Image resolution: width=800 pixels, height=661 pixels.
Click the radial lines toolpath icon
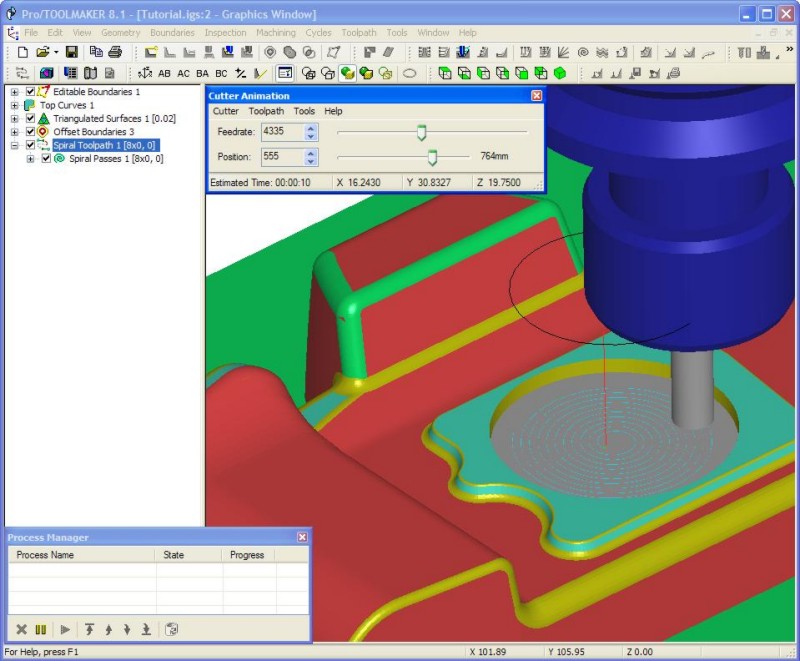pyautogui.click(x=563, y=52)
